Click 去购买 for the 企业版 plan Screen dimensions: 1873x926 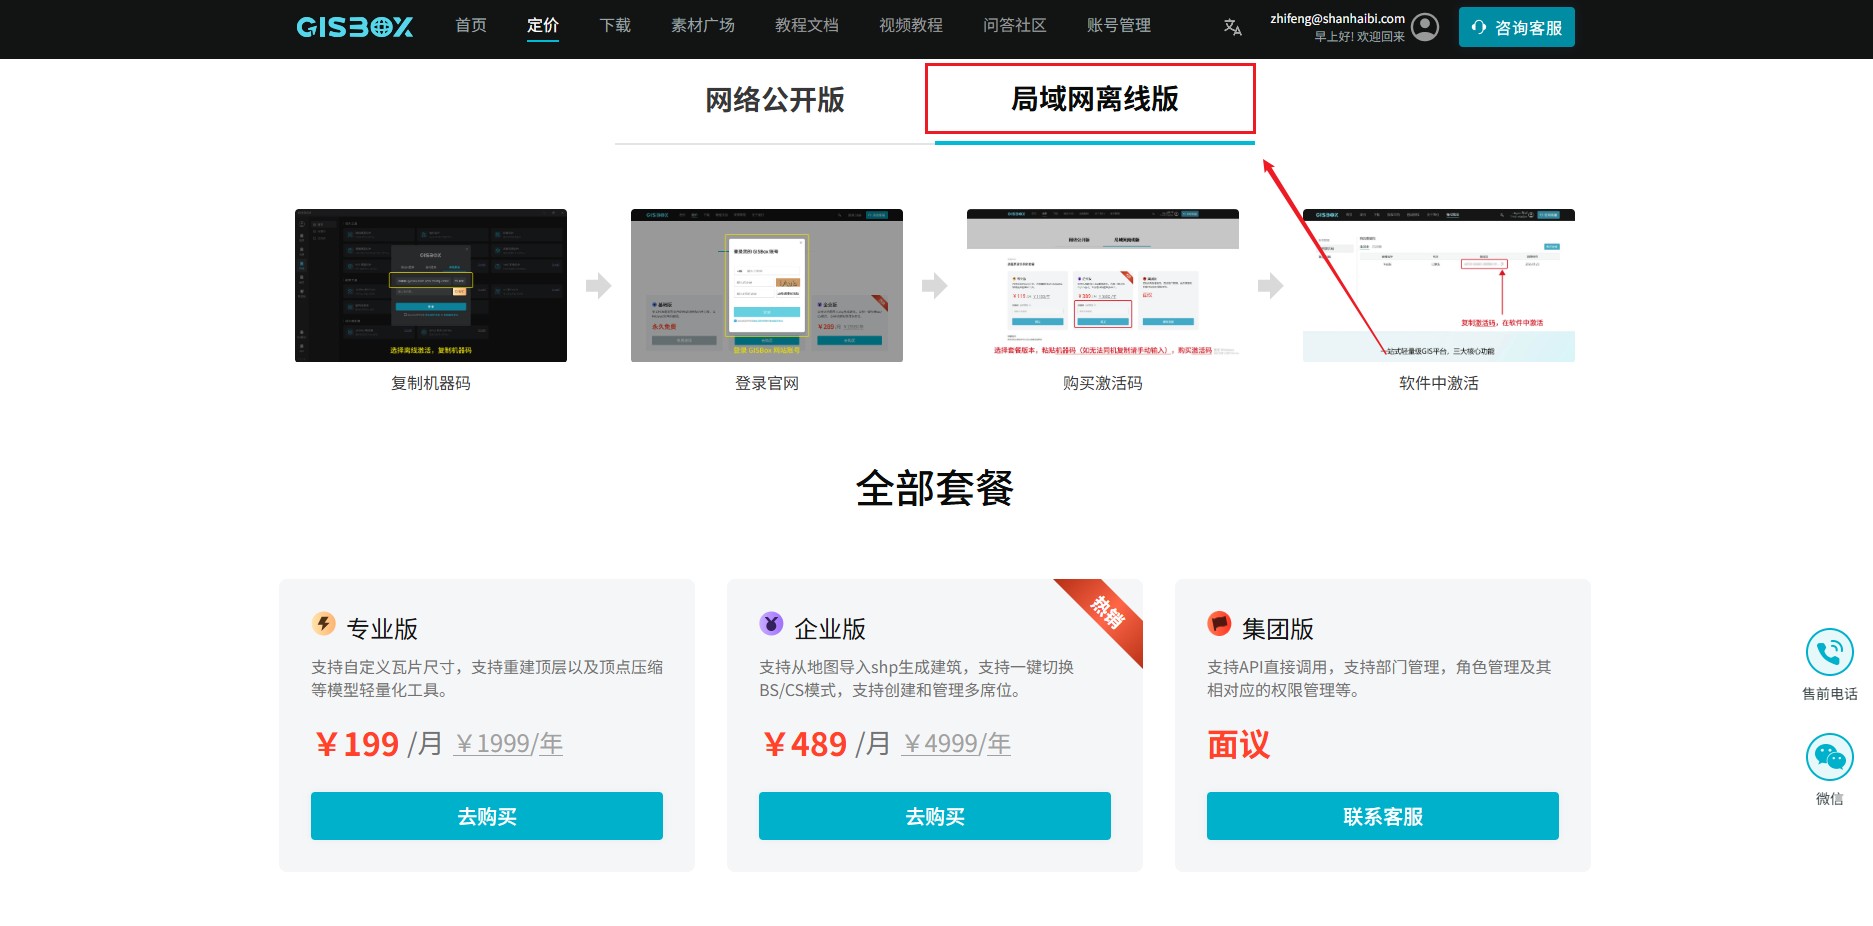pyautogui.click(x=935, y=816)
